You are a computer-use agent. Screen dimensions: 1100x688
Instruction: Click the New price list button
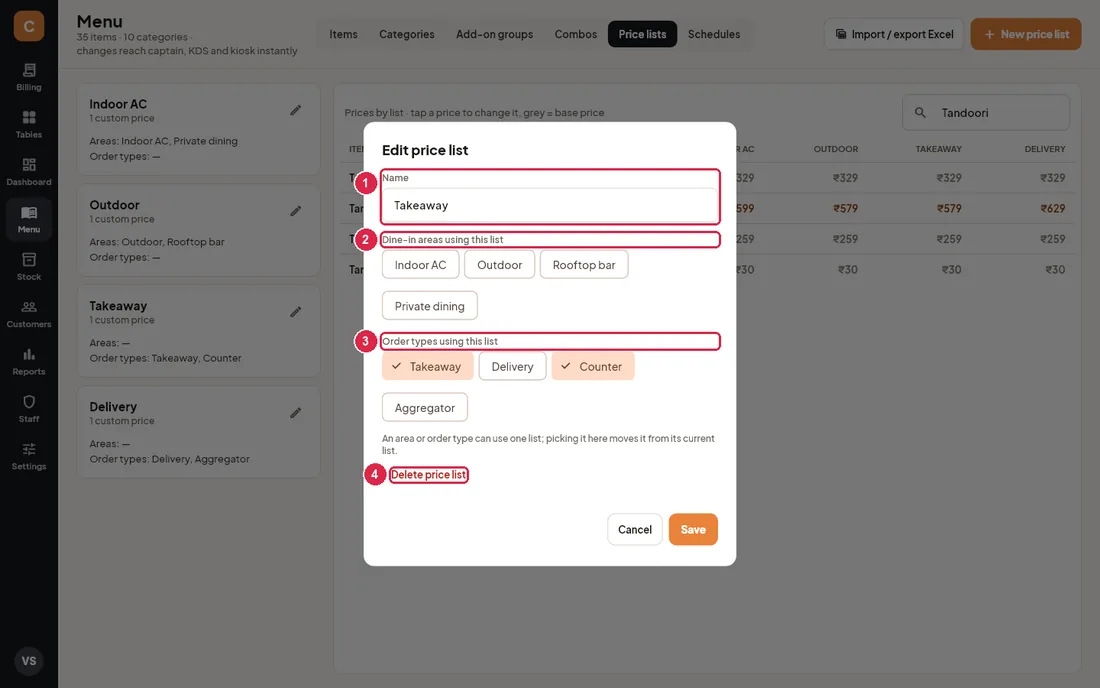point(1026,34)
